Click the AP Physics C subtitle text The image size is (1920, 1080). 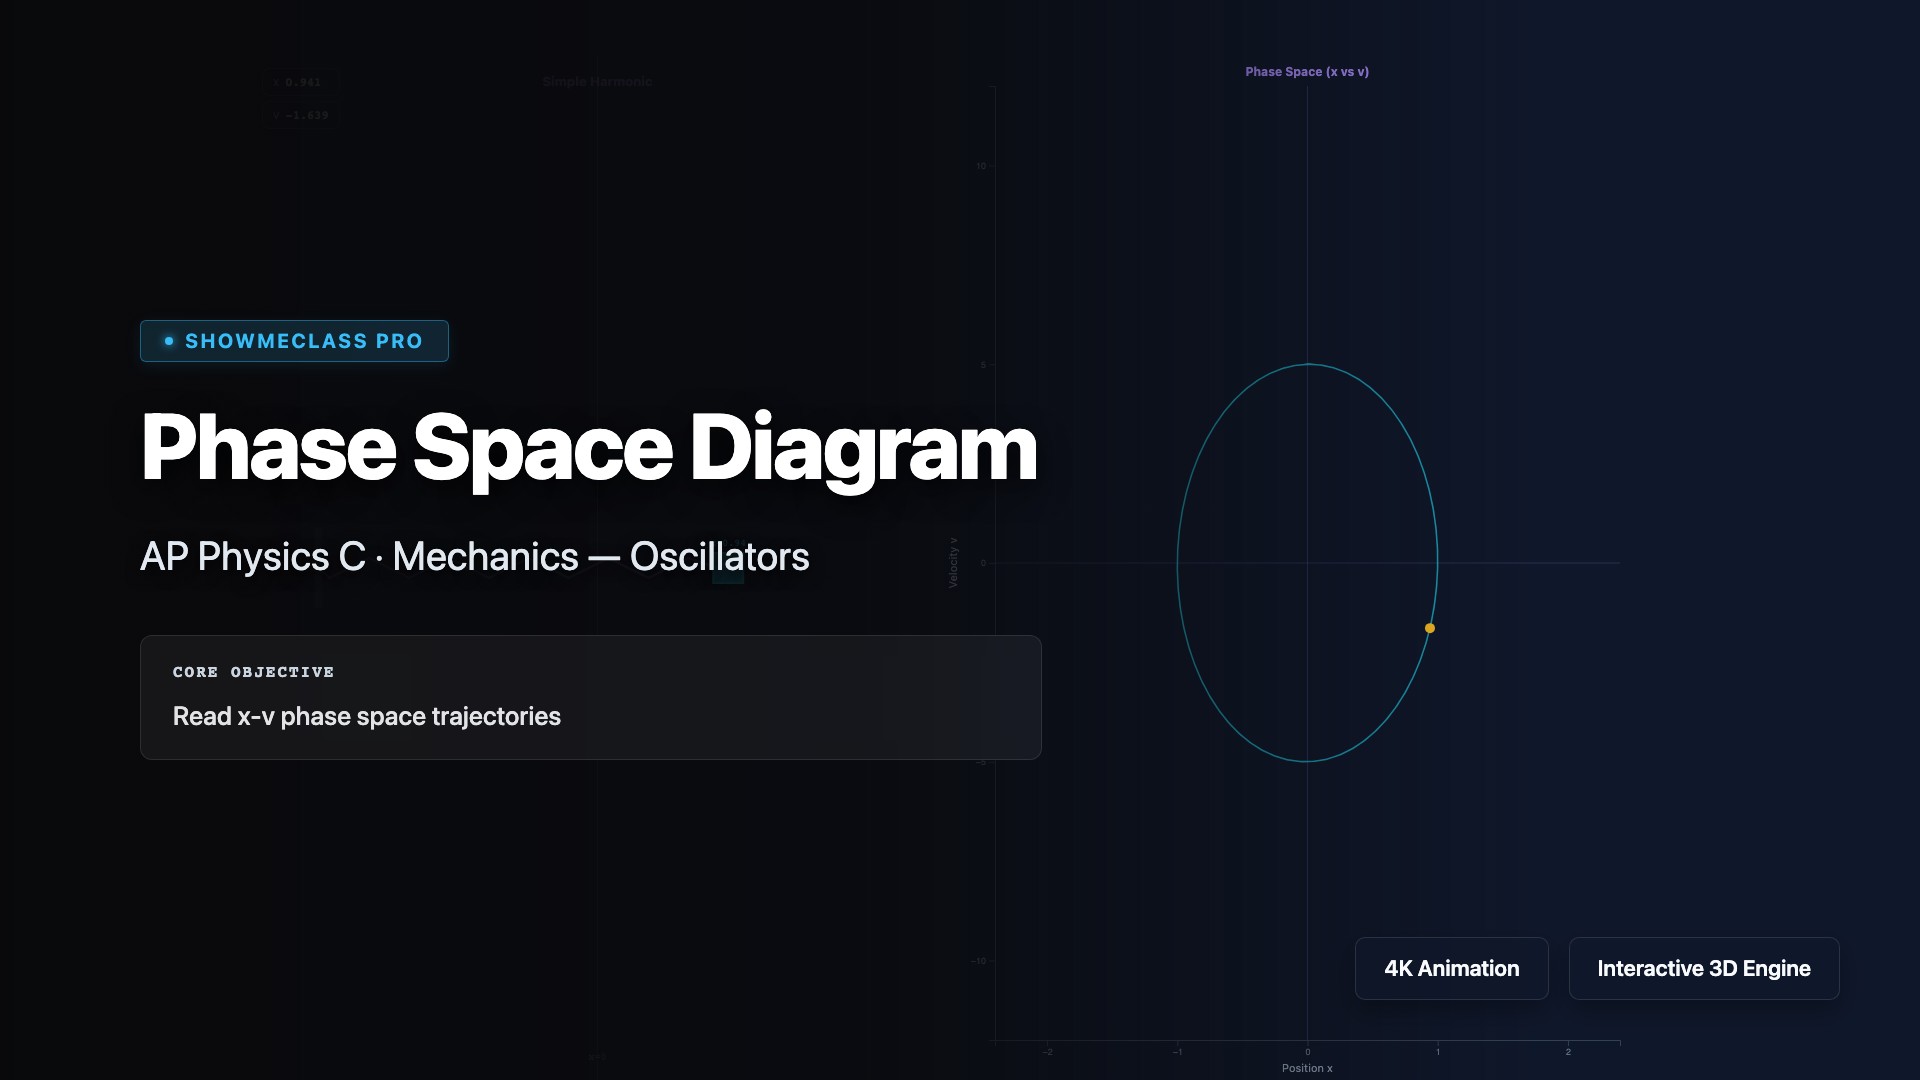point(474,557)
